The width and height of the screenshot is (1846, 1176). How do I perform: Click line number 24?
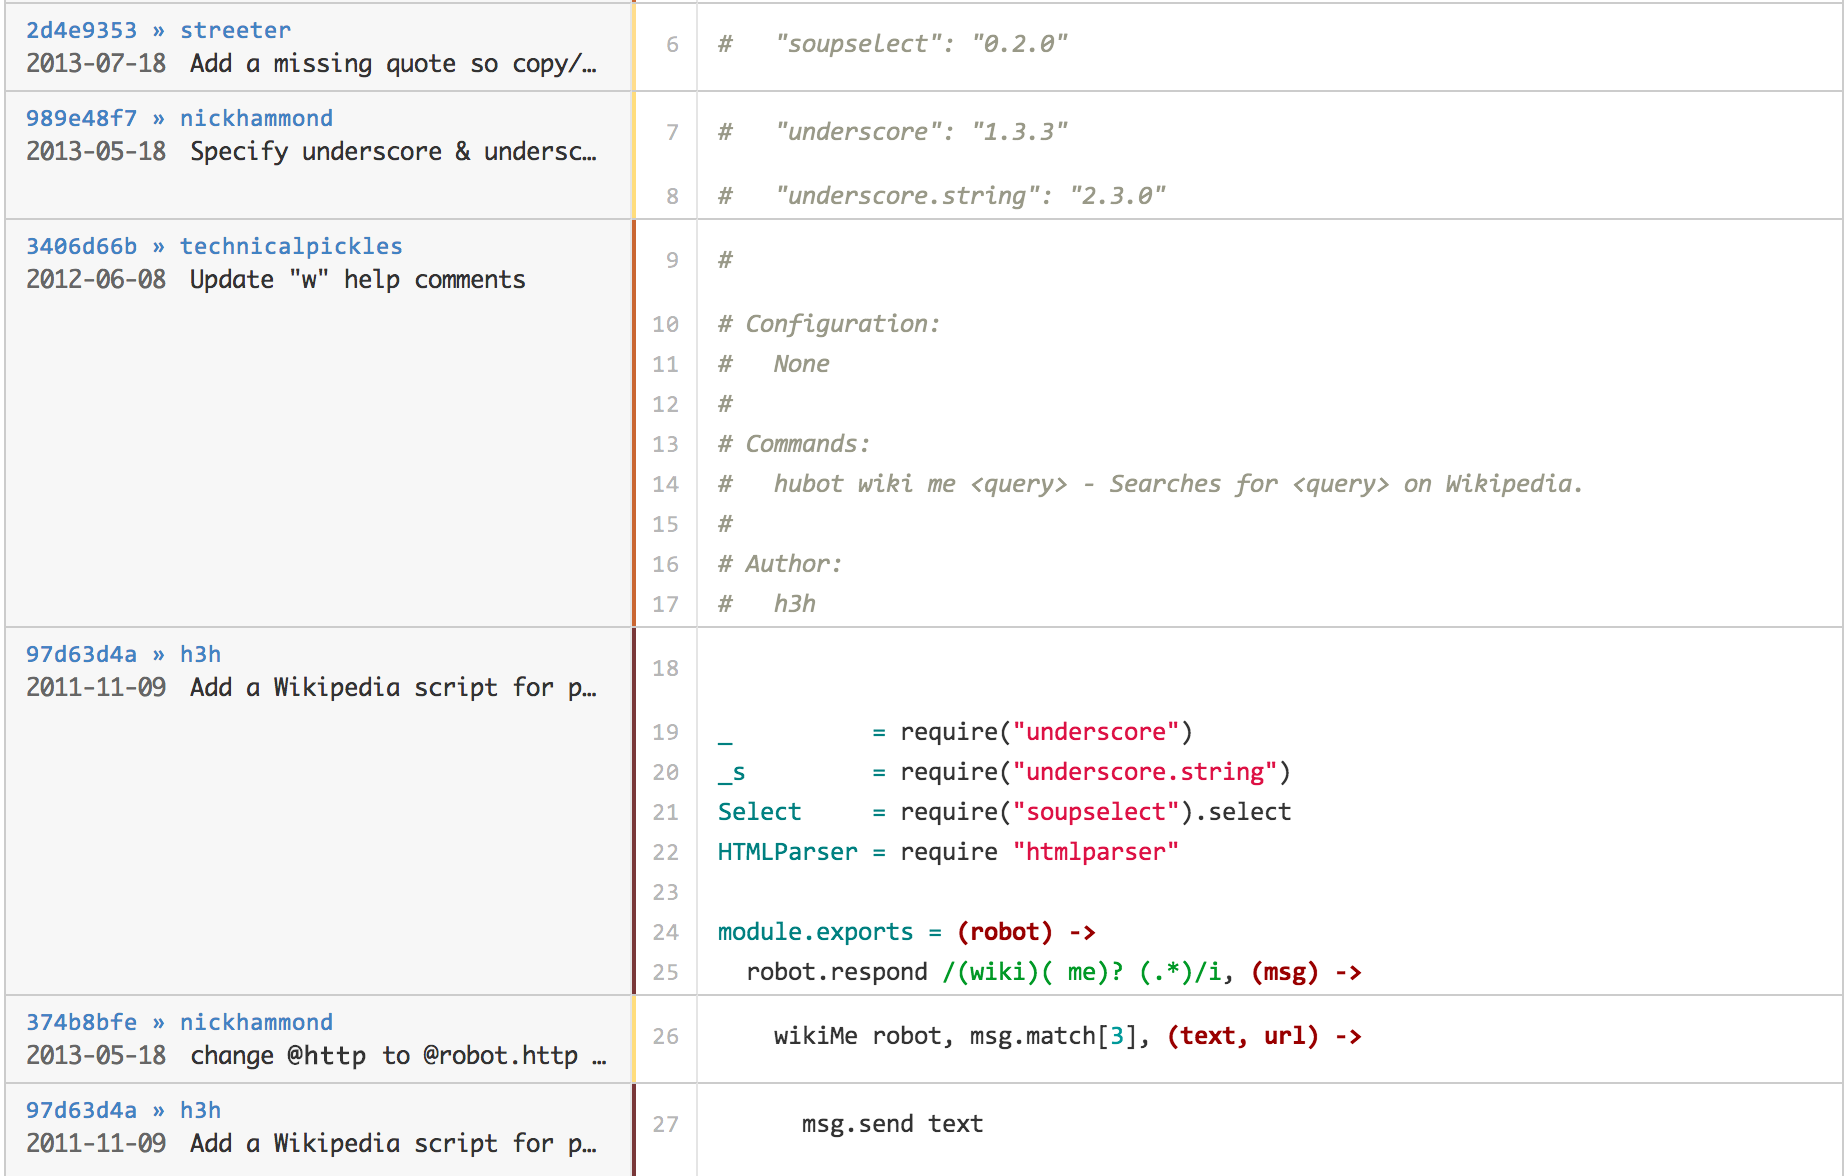coord(666,932)
